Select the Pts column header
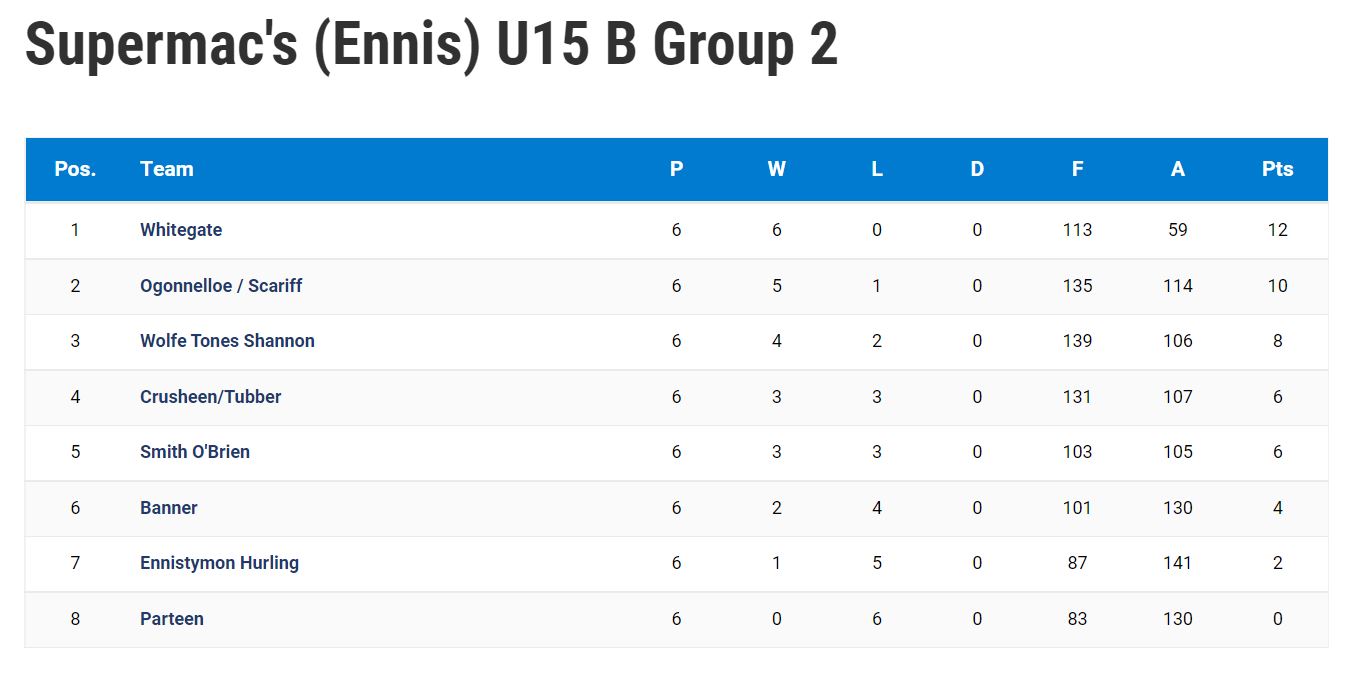Screen dimensions: 1347x673 point(1278,169)
